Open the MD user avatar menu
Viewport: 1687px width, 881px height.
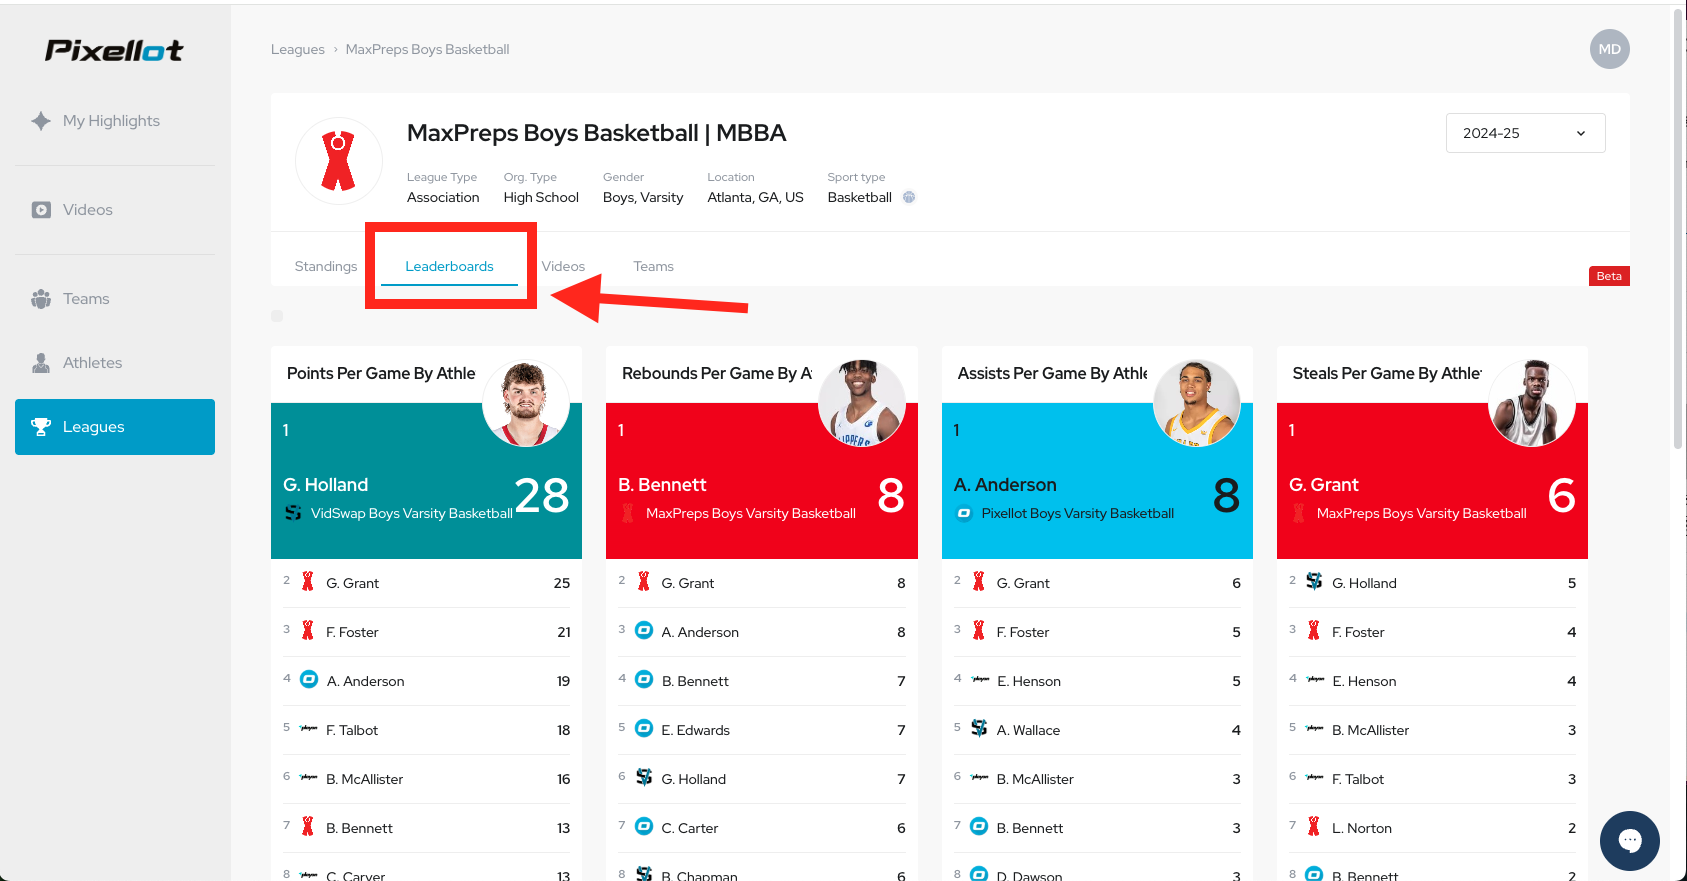1609,49
